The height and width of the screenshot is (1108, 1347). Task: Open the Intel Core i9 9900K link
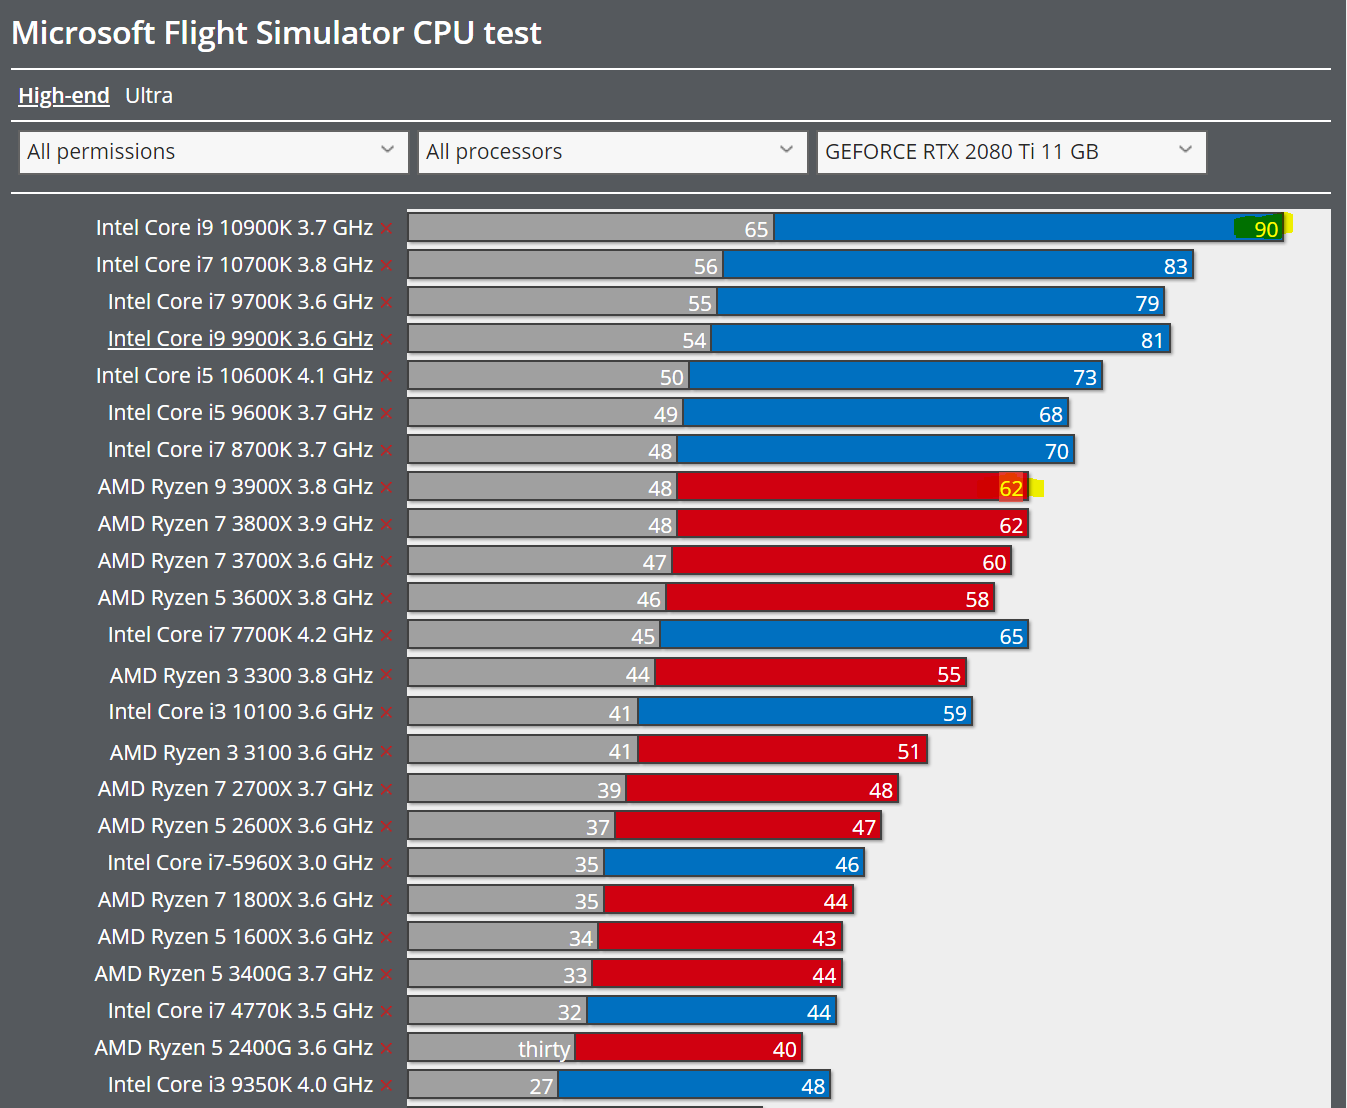240,339
